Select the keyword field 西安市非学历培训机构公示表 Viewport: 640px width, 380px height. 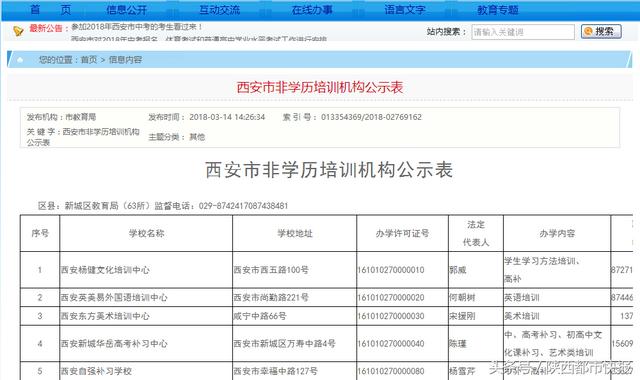tap(83, 137)
